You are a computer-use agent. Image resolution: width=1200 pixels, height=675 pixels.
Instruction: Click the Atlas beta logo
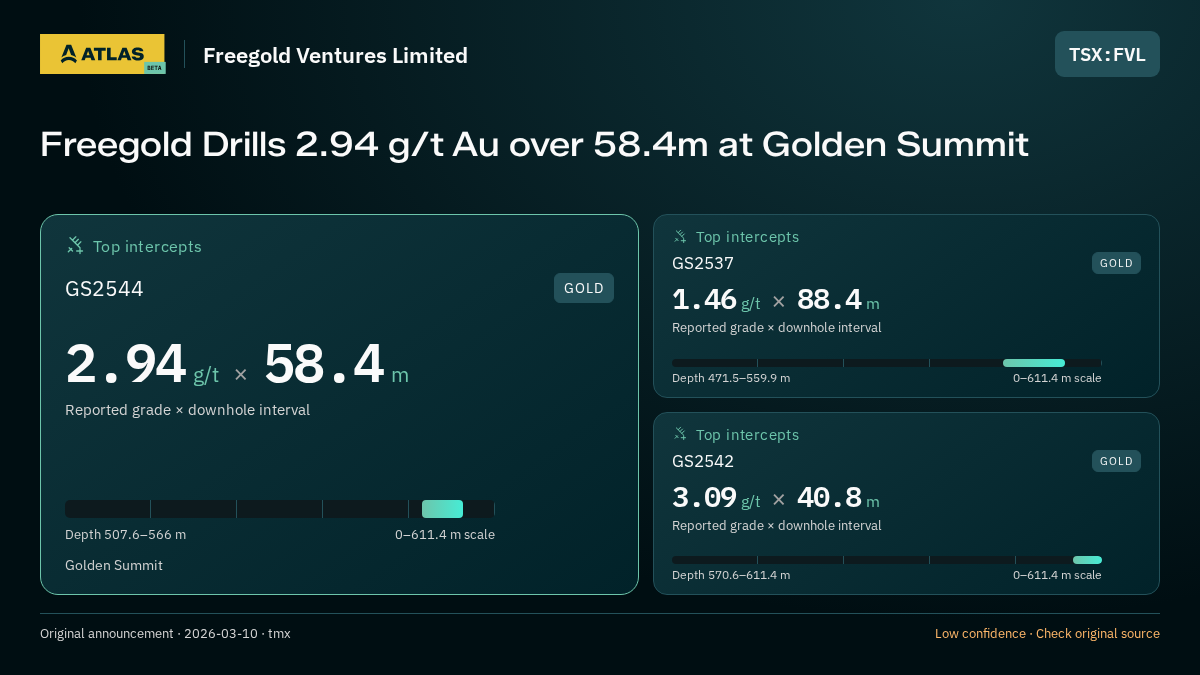(102, 54)
